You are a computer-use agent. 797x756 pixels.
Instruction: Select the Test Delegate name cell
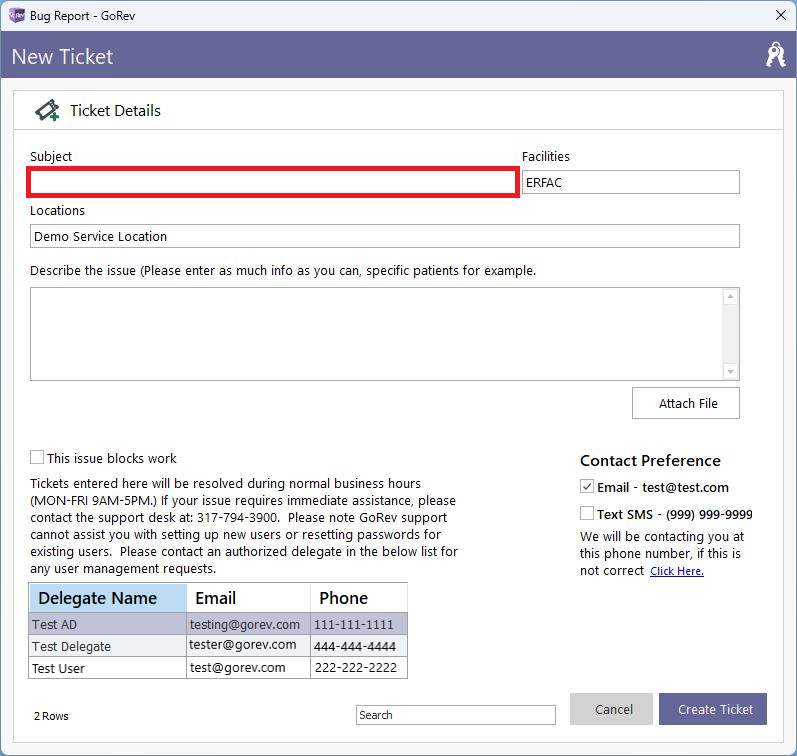[108, 646]
